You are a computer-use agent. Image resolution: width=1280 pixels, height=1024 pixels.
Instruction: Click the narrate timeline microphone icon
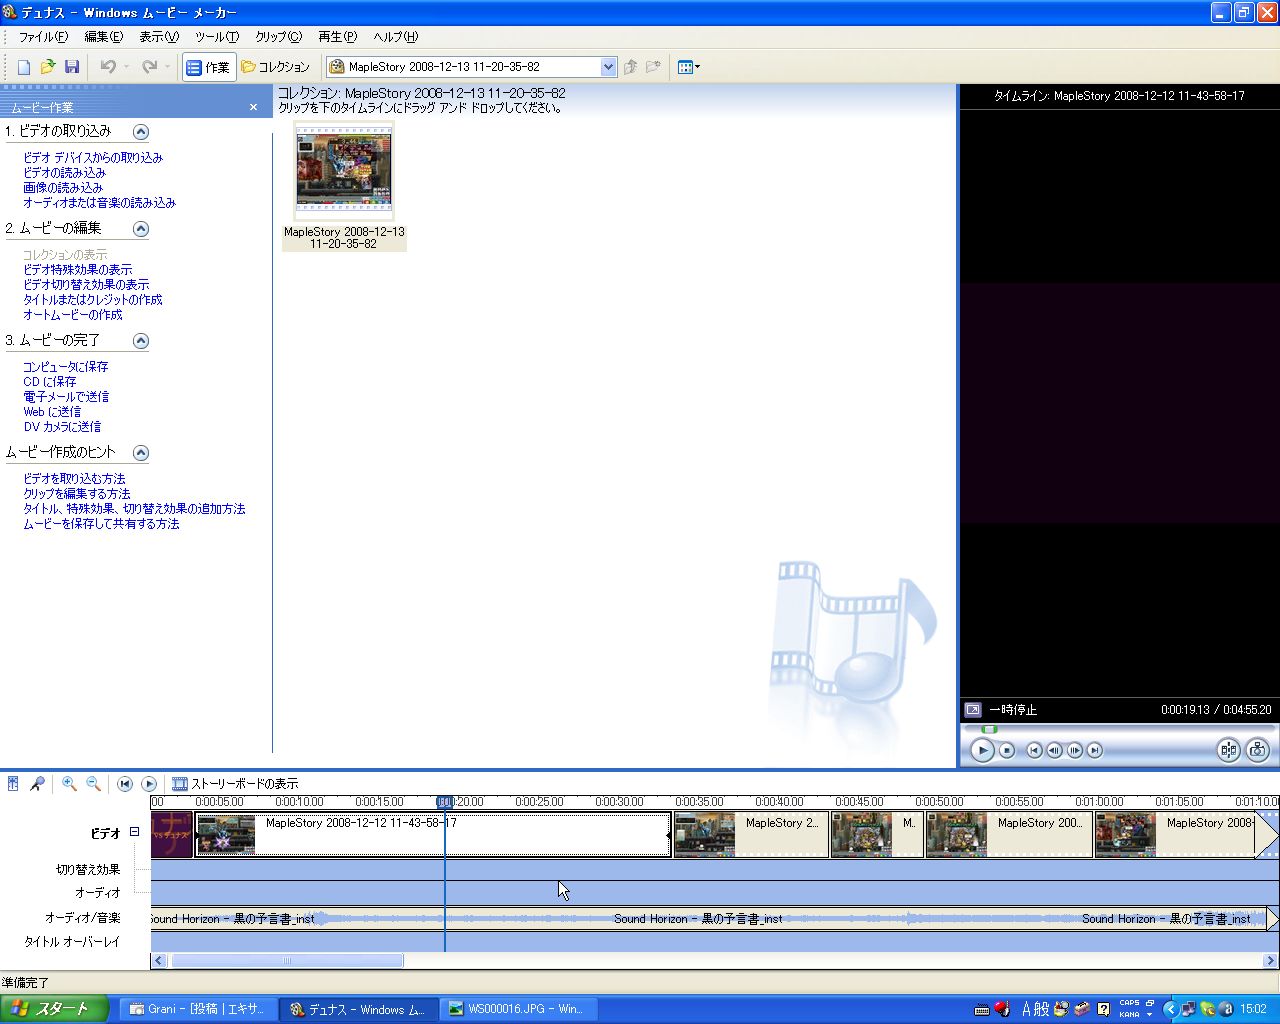pos(37,784)
